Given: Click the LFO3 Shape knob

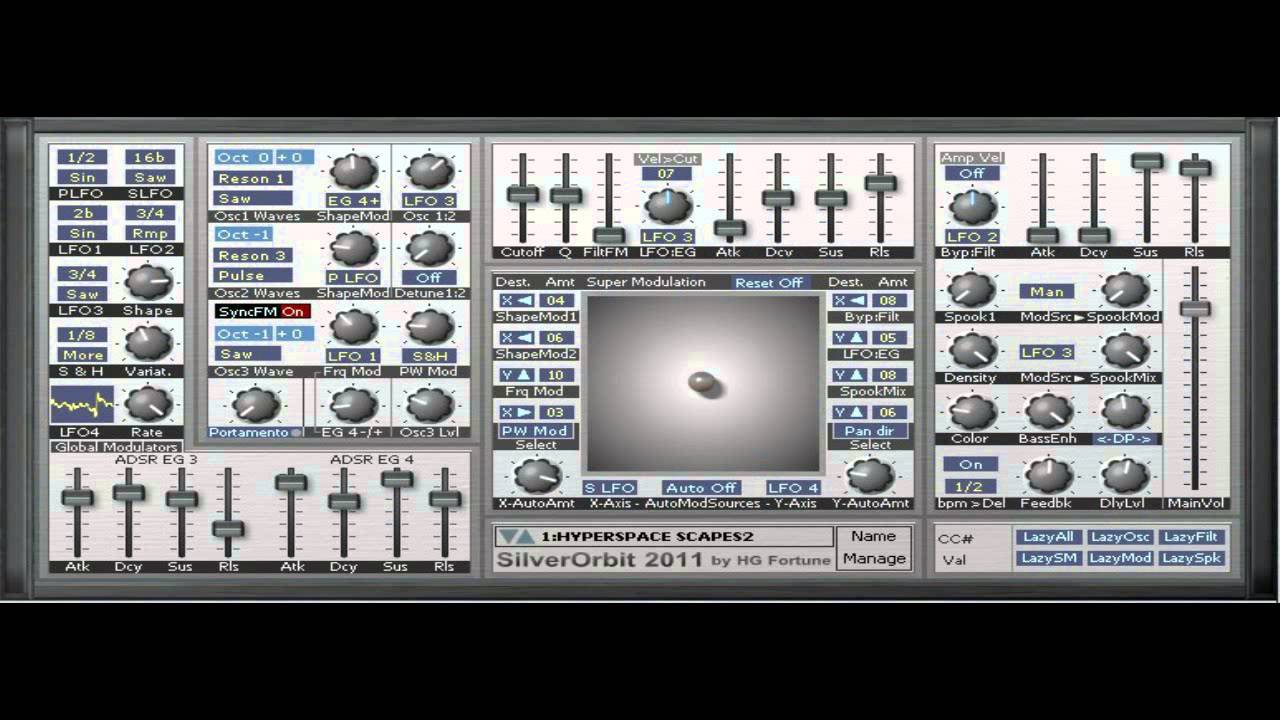Looking at the screenshot, I should coord(147,283).
